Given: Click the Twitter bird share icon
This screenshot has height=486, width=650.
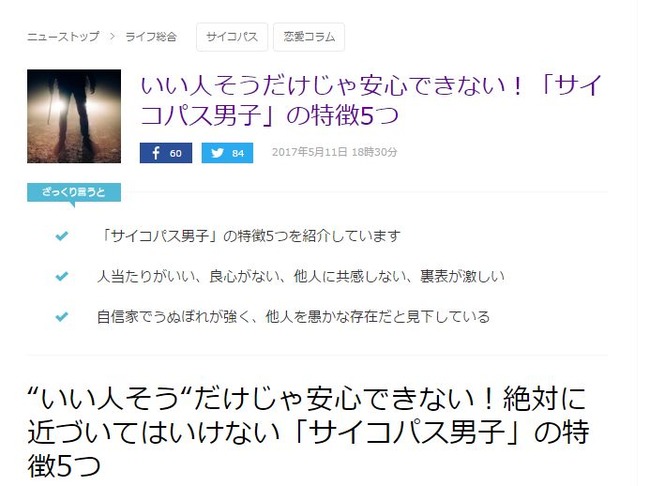Looking at the screenshot, I should point(217,153).
